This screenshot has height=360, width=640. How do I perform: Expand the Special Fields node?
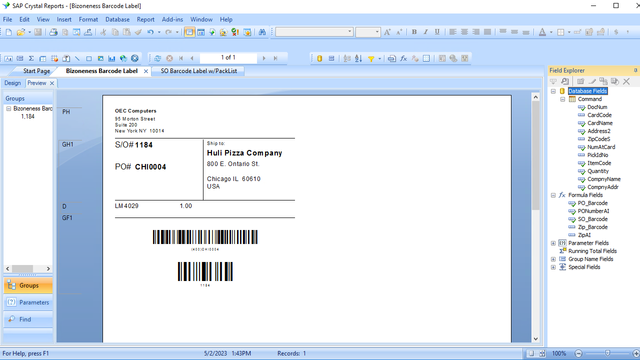point(553,267)
